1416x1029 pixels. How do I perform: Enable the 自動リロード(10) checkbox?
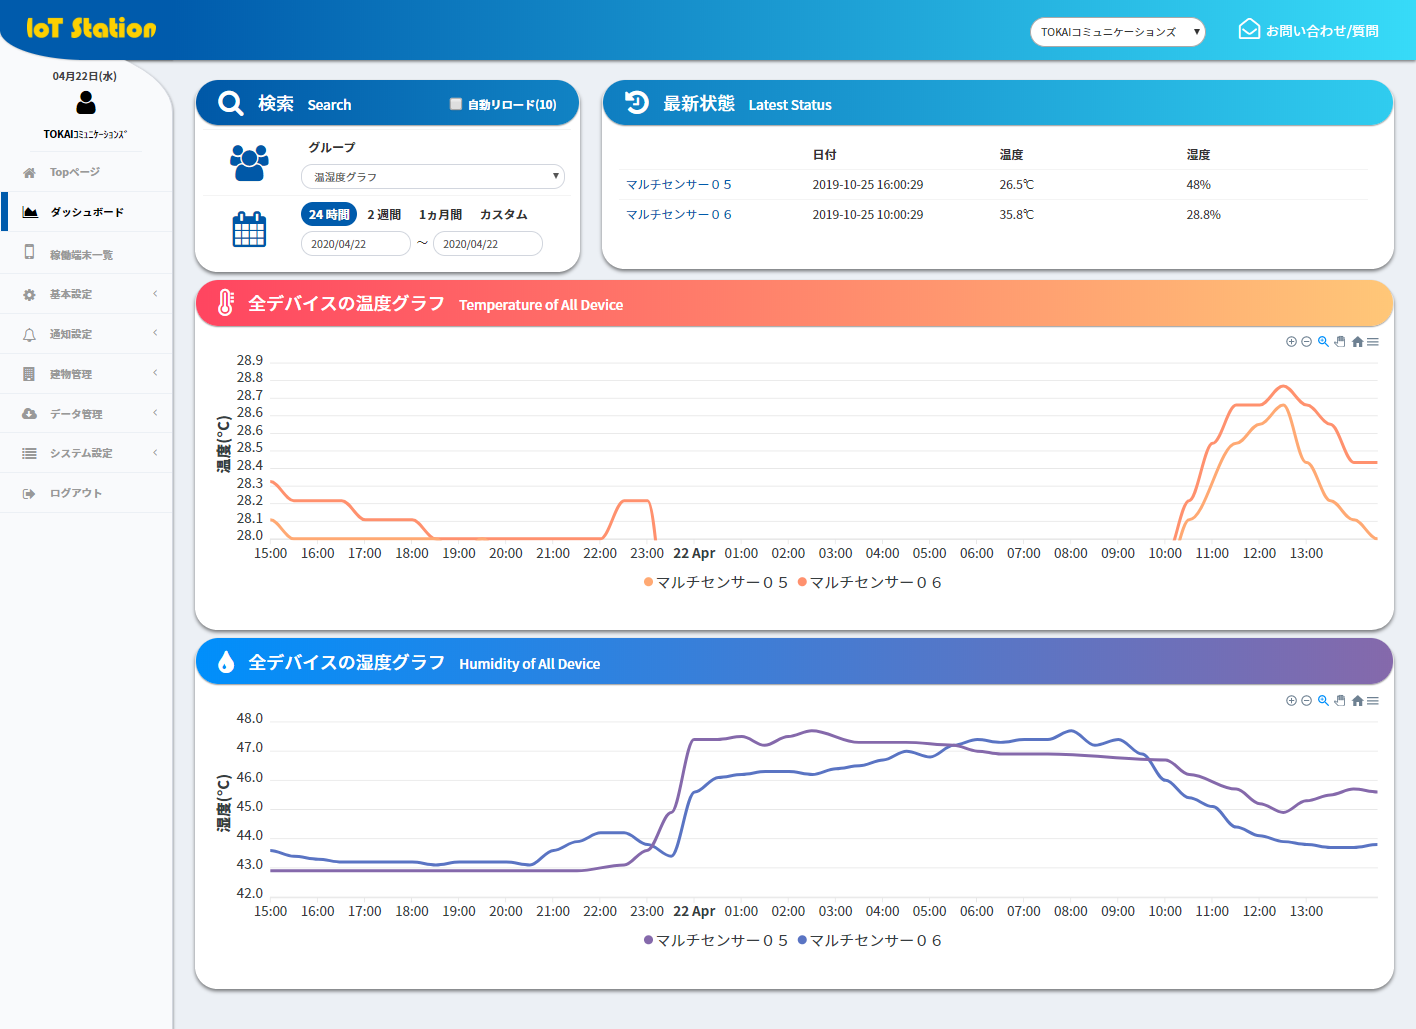[x=456, y=104]
